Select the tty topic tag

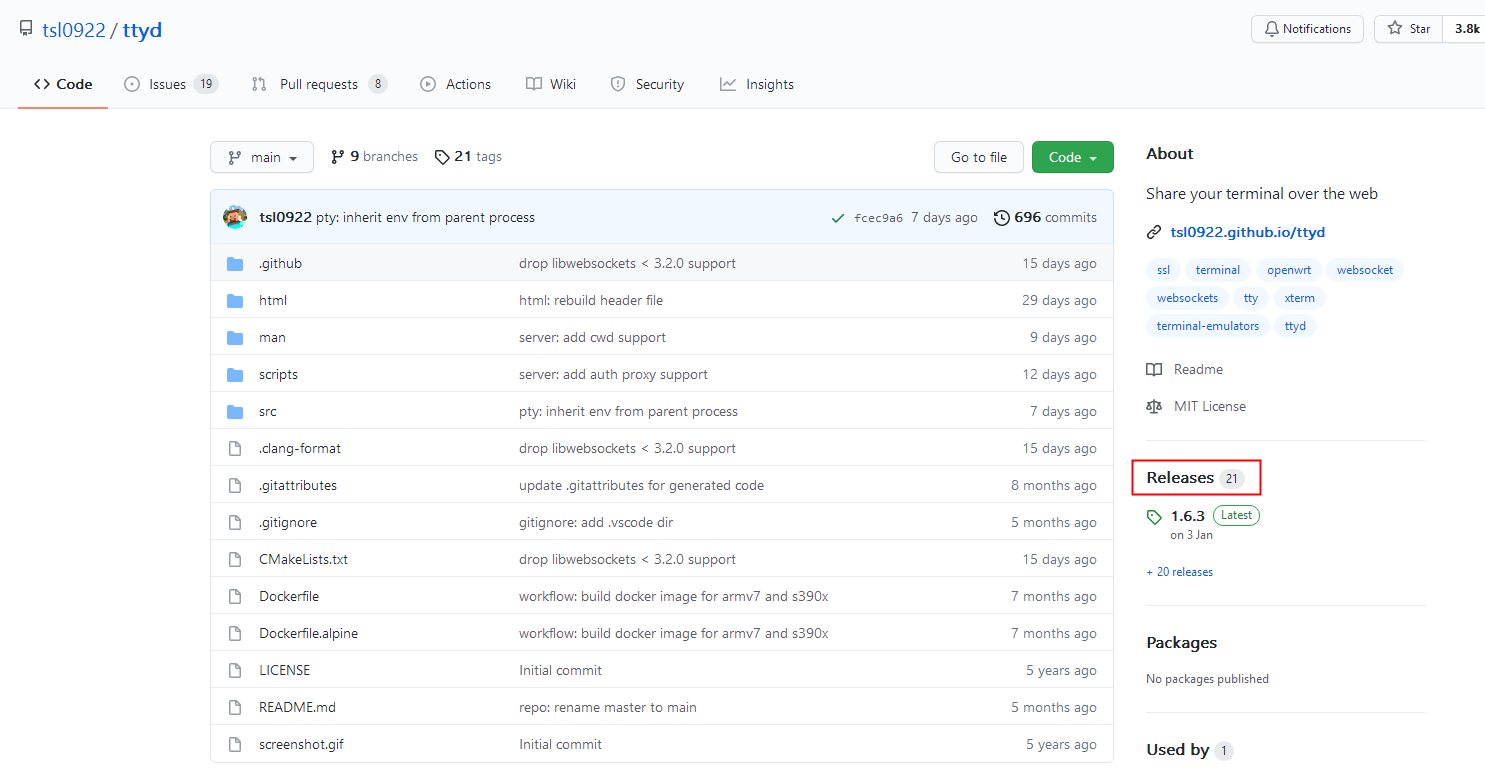coord(1251,298)
